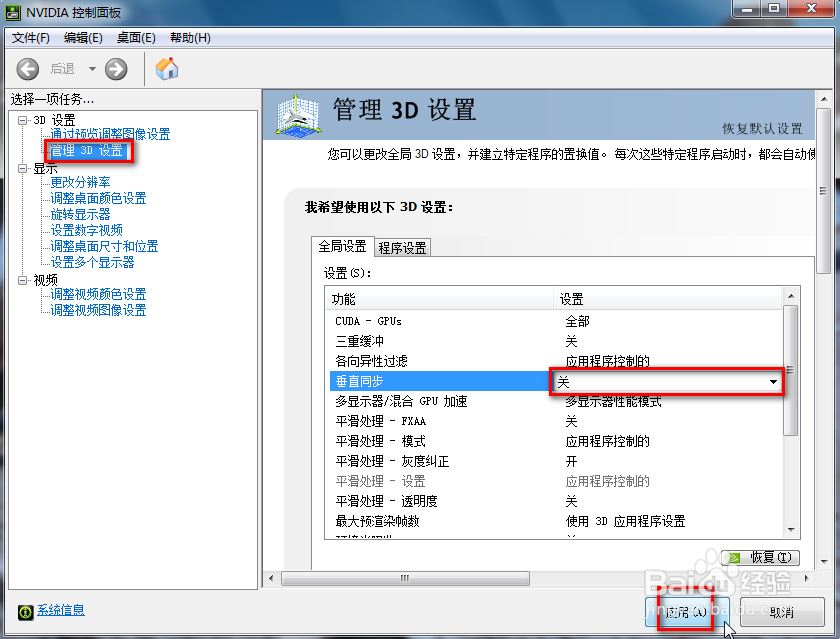This screenshot has height=639, width=840.
Task: Switch to the 全局设置 tab
Action: tap(342, 246)
